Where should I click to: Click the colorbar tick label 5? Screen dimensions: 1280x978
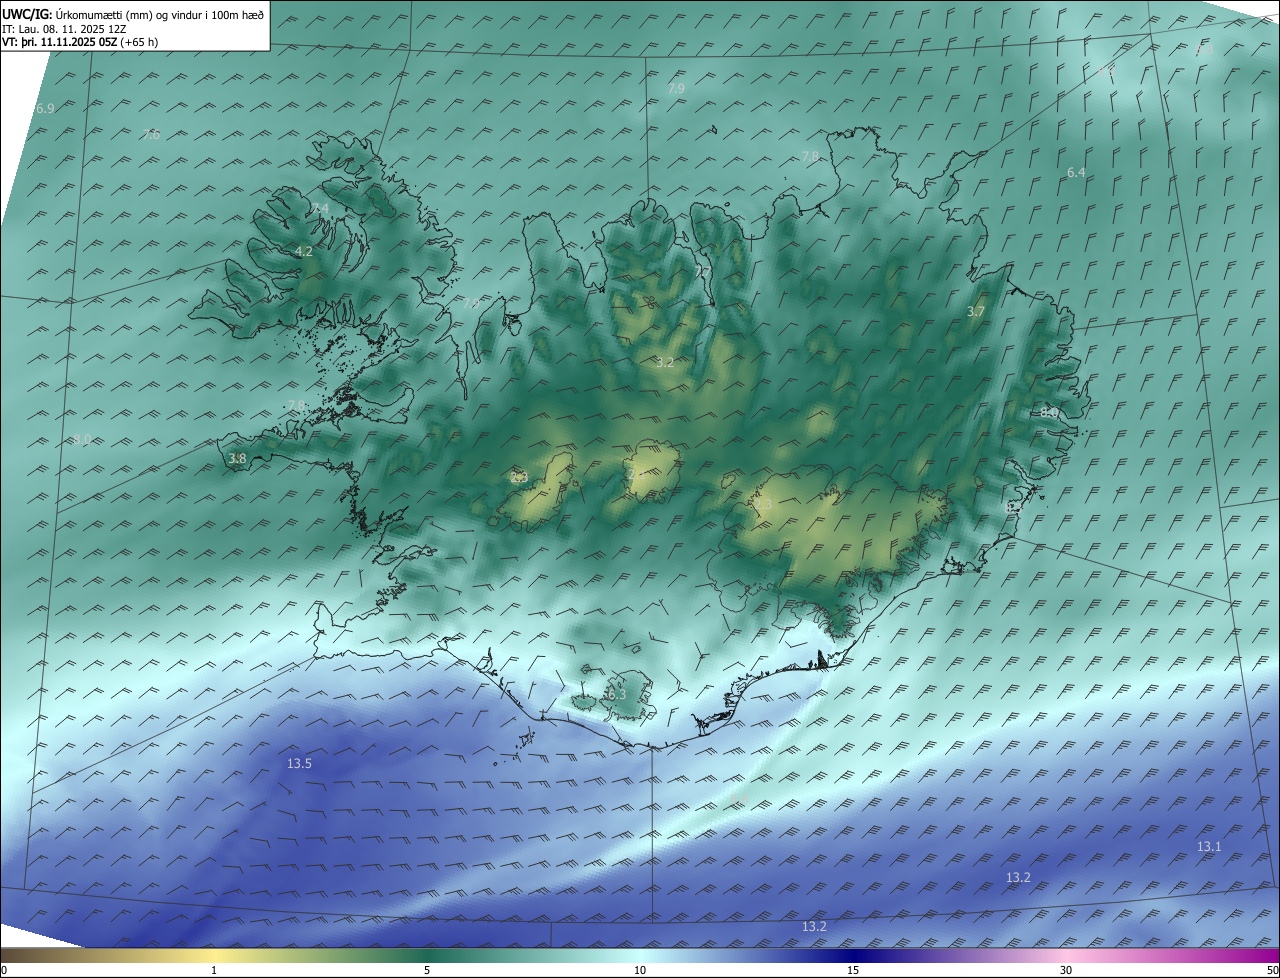(427, 970)
